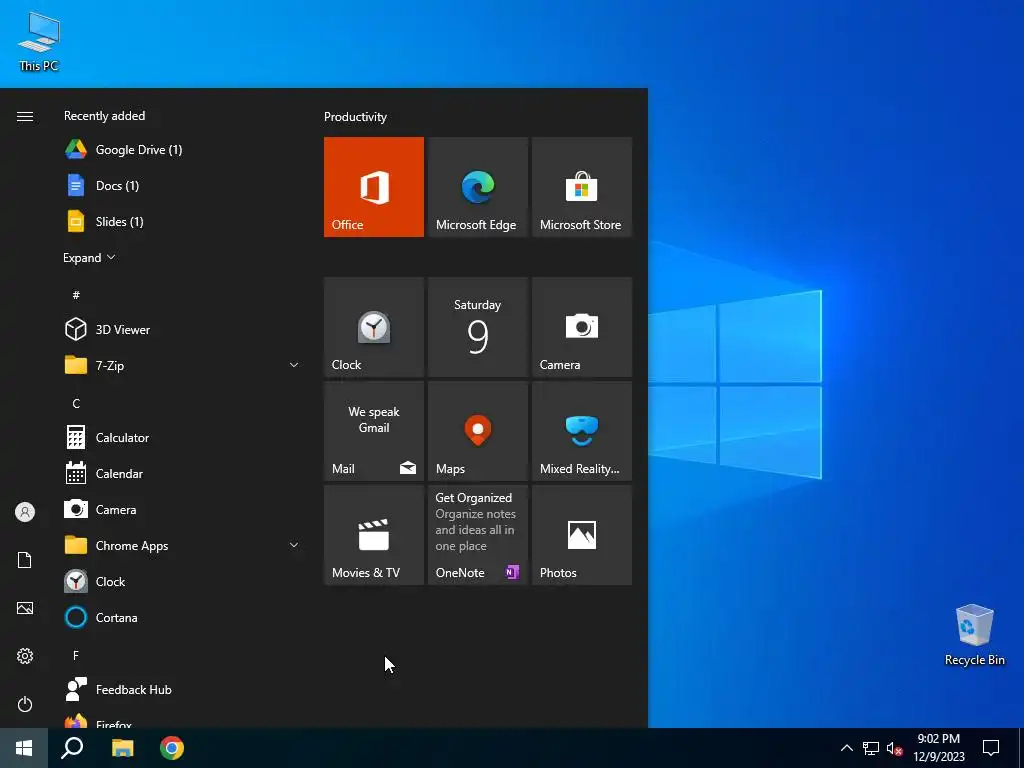Select the Recently added header
This screenshot has width=1024, height=768.
104,116
